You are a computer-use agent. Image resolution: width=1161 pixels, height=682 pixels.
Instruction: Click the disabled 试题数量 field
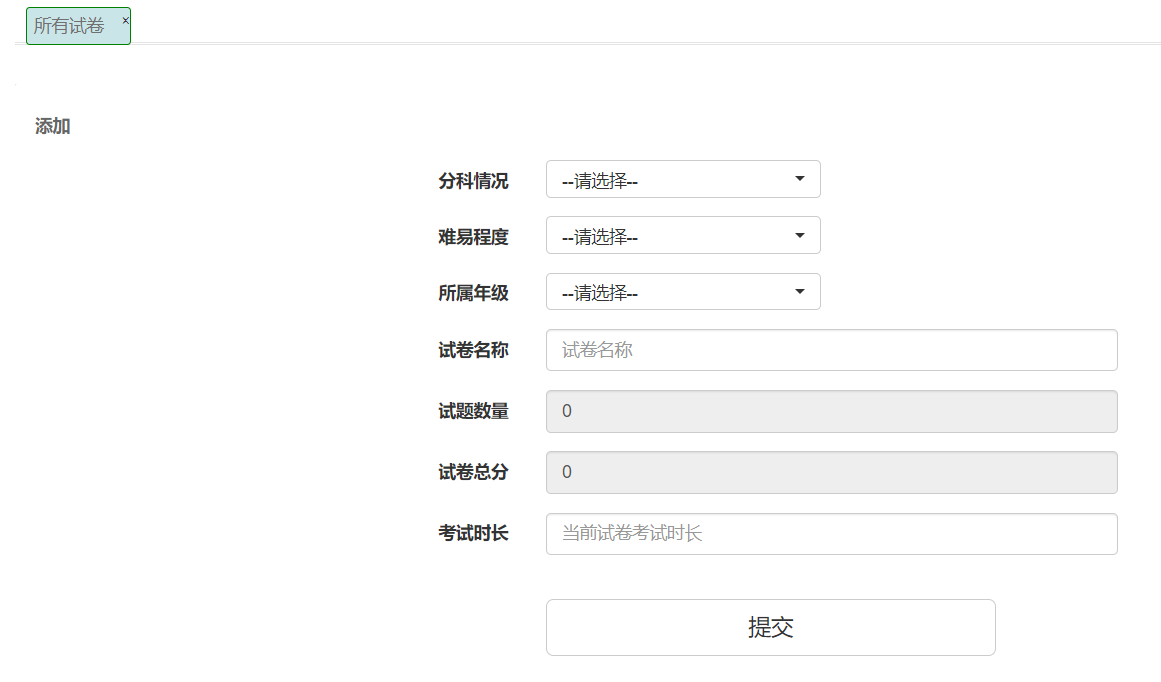pos(830,411)
